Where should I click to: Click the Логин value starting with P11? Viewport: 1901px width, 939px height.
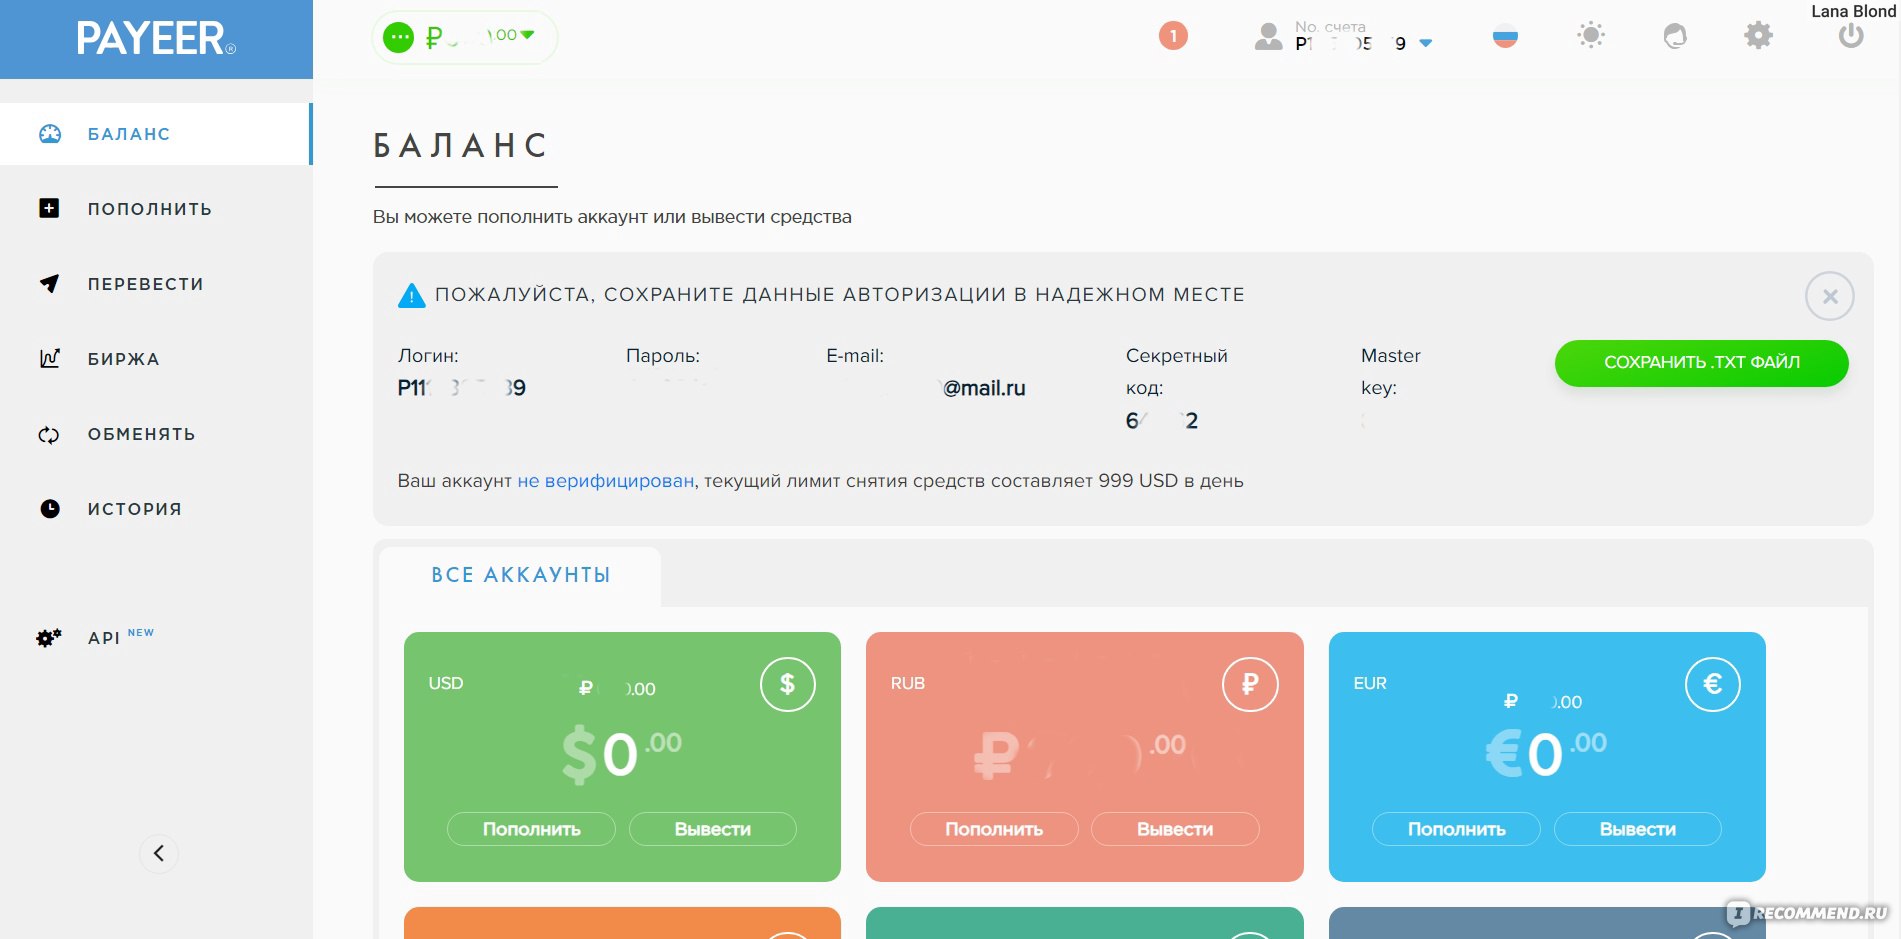[461, 388]
